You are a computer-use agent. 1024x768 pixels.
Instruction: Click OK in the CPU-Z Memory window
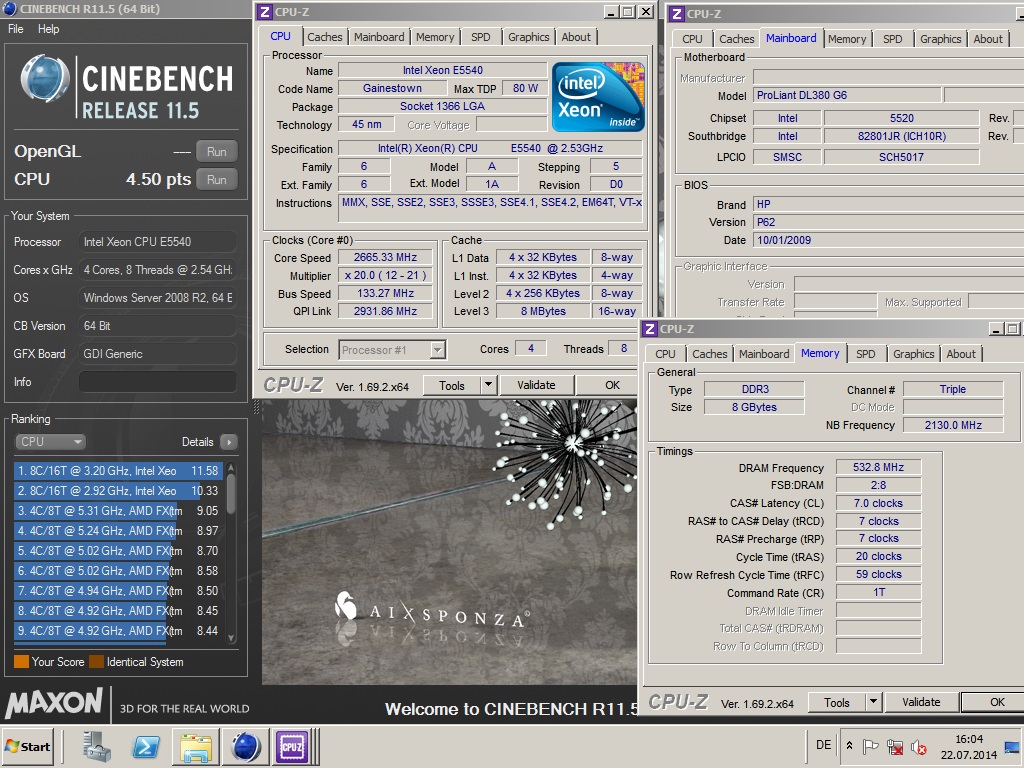[x=995, y=702]
